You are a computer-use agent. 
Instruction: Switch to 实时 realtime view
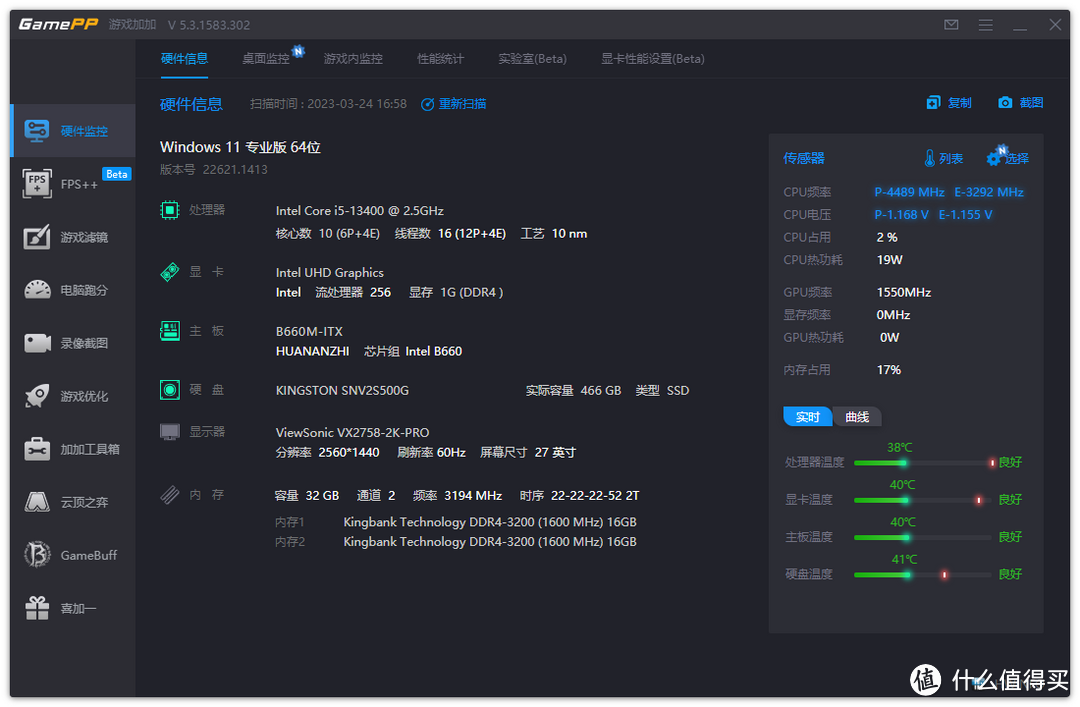(808, 417)
